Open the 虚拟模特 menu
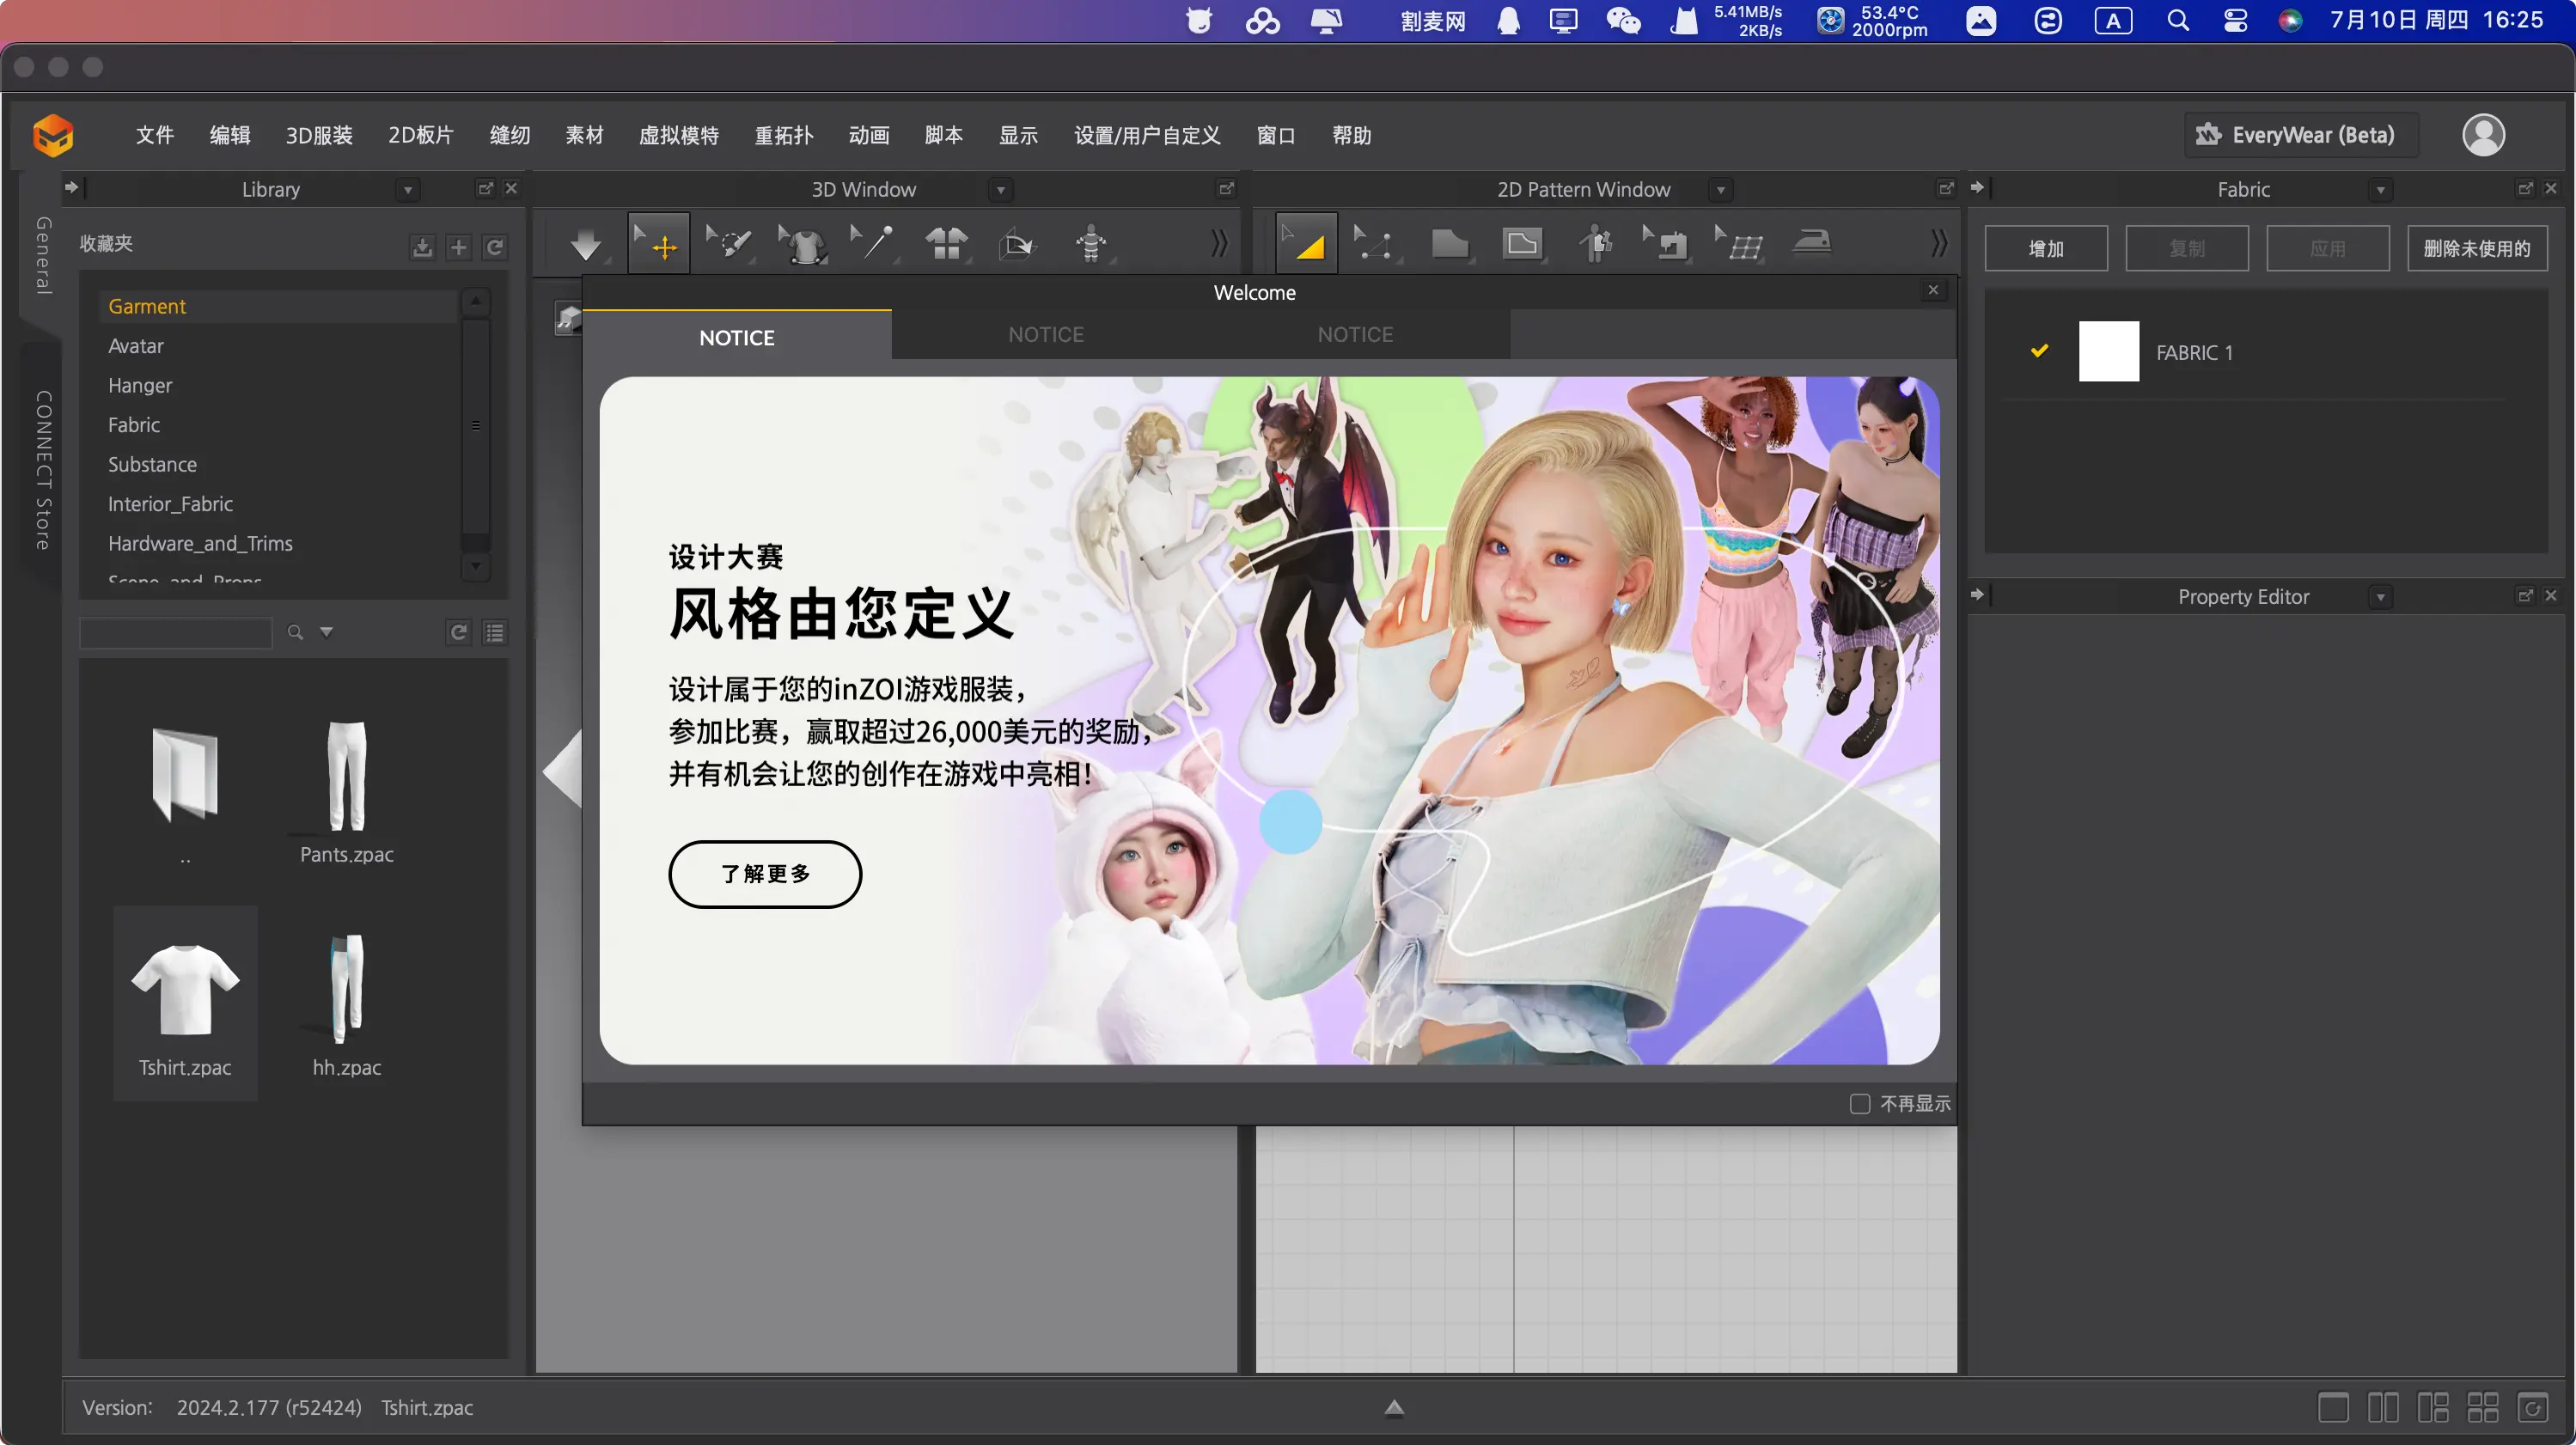 pos(678,135)
